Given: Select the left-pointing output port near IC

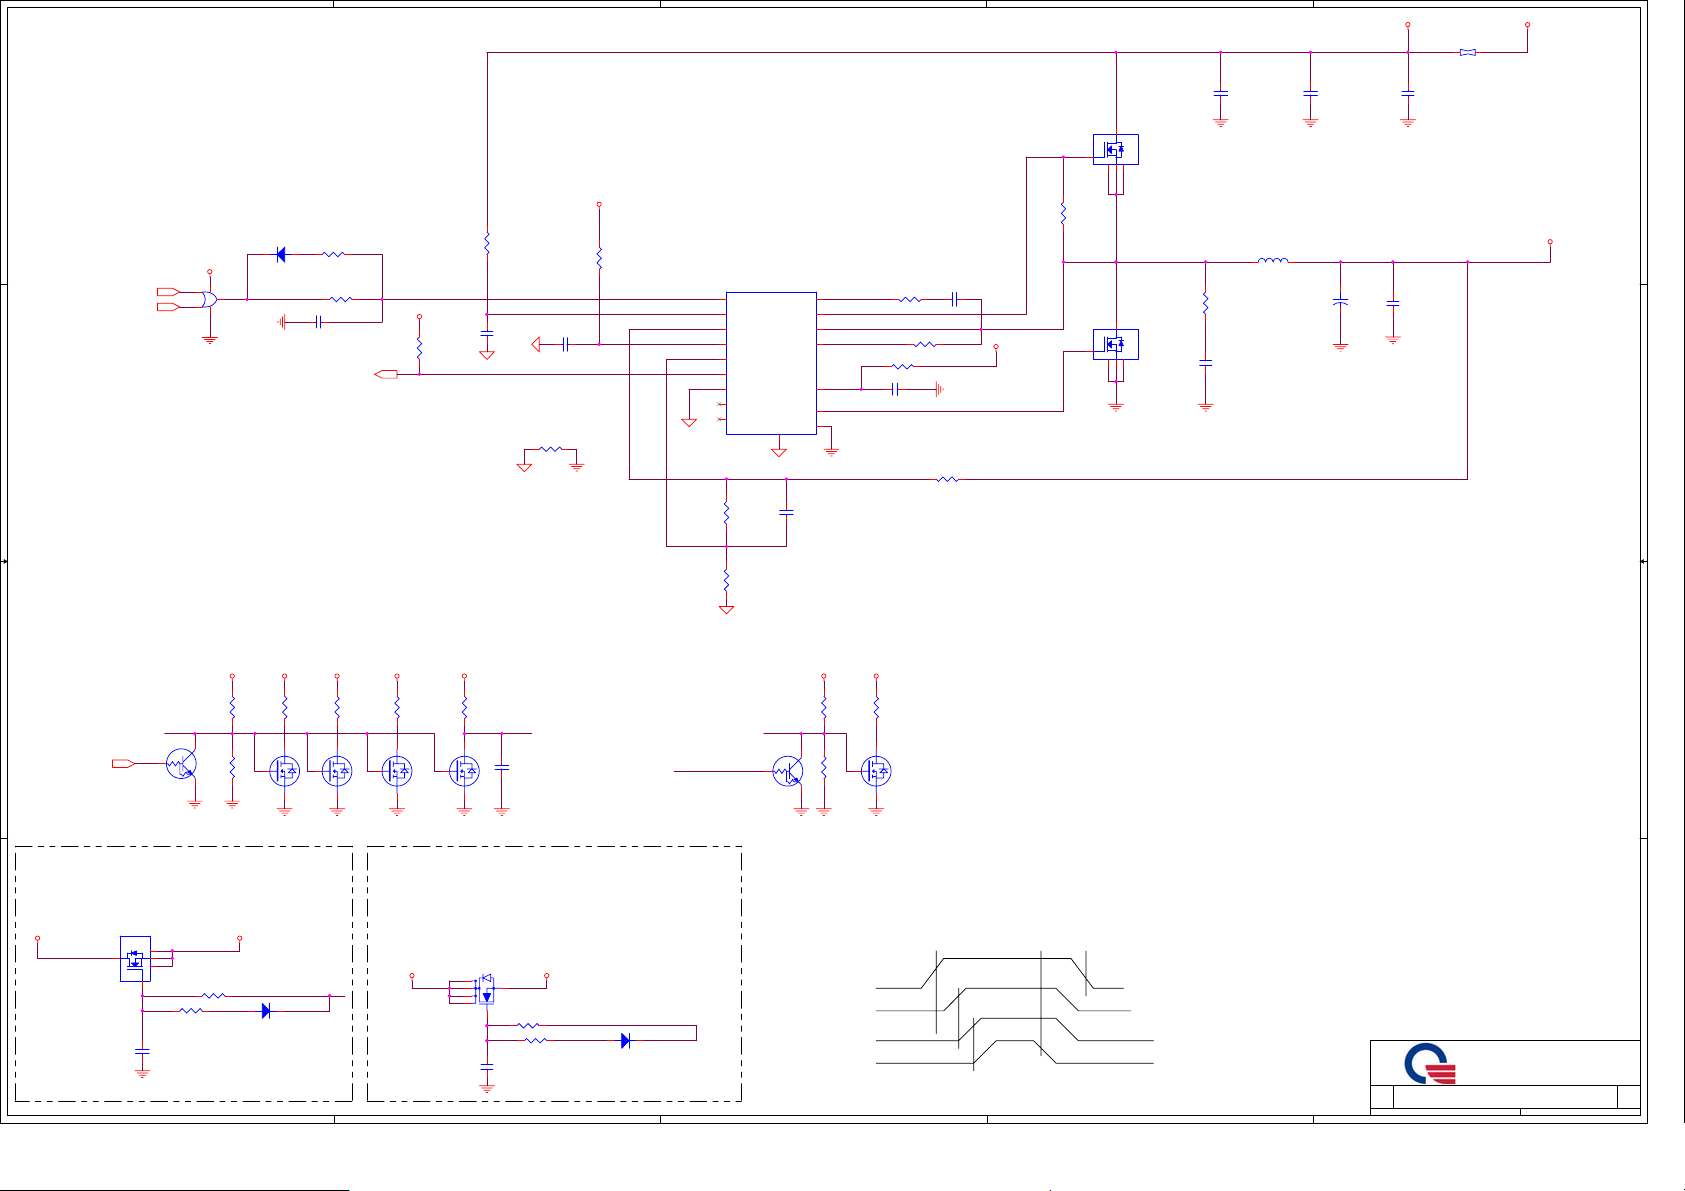Looking at the screenshot, I should (x=386, y=374).
